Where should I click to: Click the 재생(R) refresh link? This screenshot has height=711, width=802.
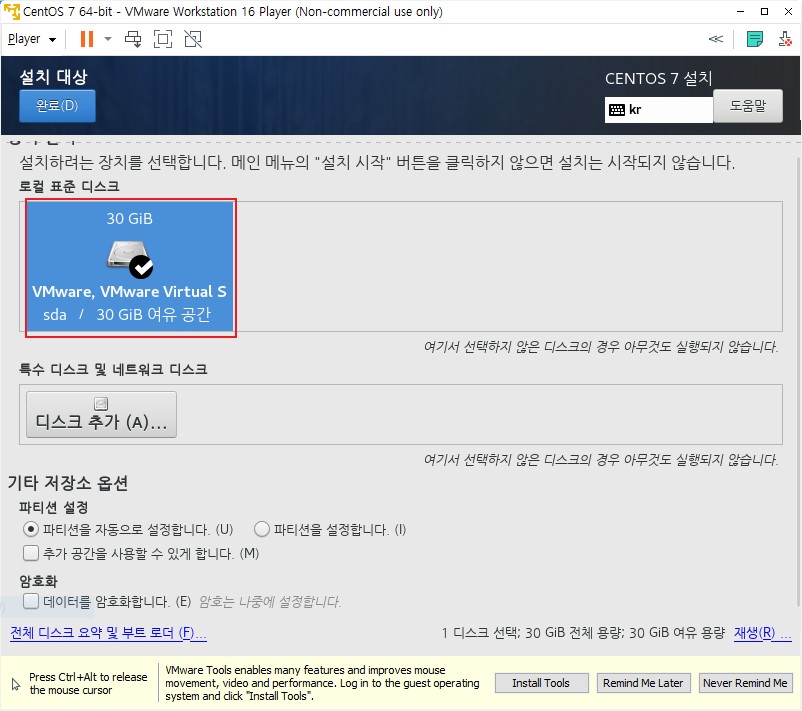click(762, 633)
